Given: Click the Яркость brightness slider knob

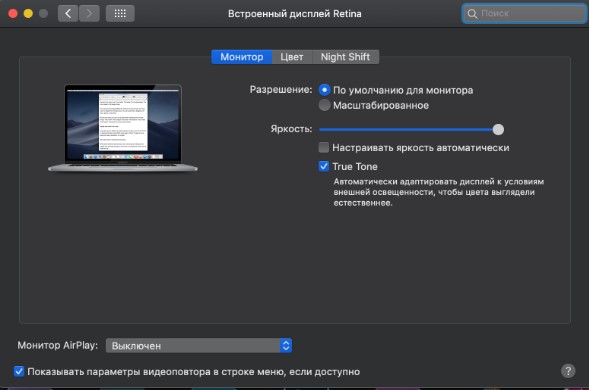Looking at the screenshot, I should point(498,129).
